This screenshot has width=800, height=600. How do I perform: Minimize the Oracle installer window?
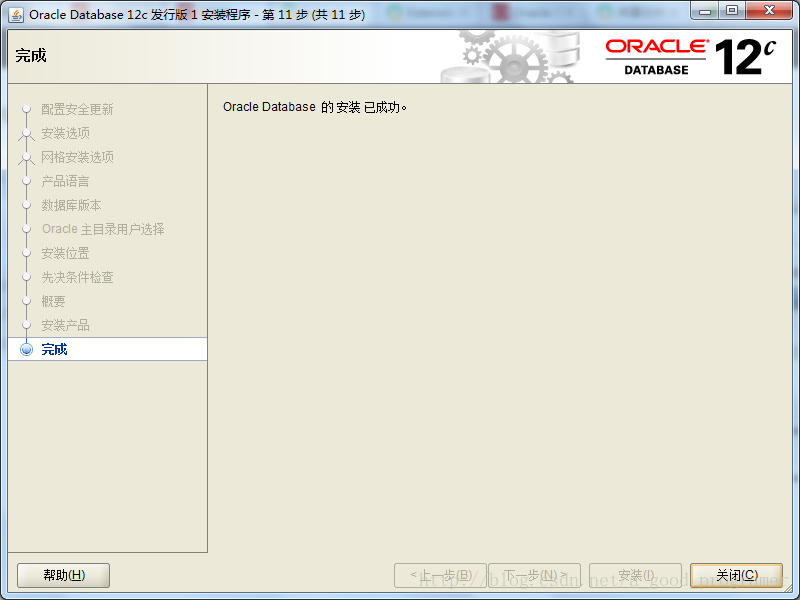coord(705,10)
